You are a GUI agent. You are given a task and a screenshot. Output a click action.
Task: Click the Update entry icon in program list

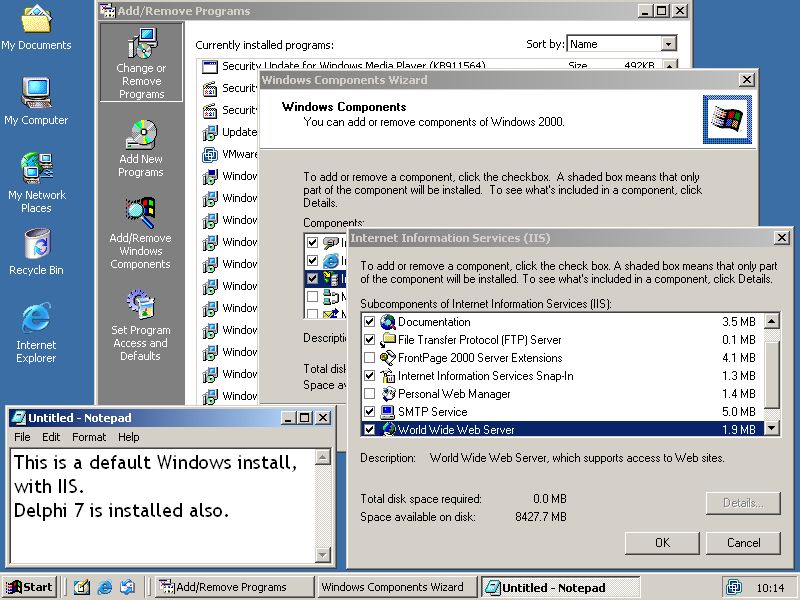coord(210,133)
